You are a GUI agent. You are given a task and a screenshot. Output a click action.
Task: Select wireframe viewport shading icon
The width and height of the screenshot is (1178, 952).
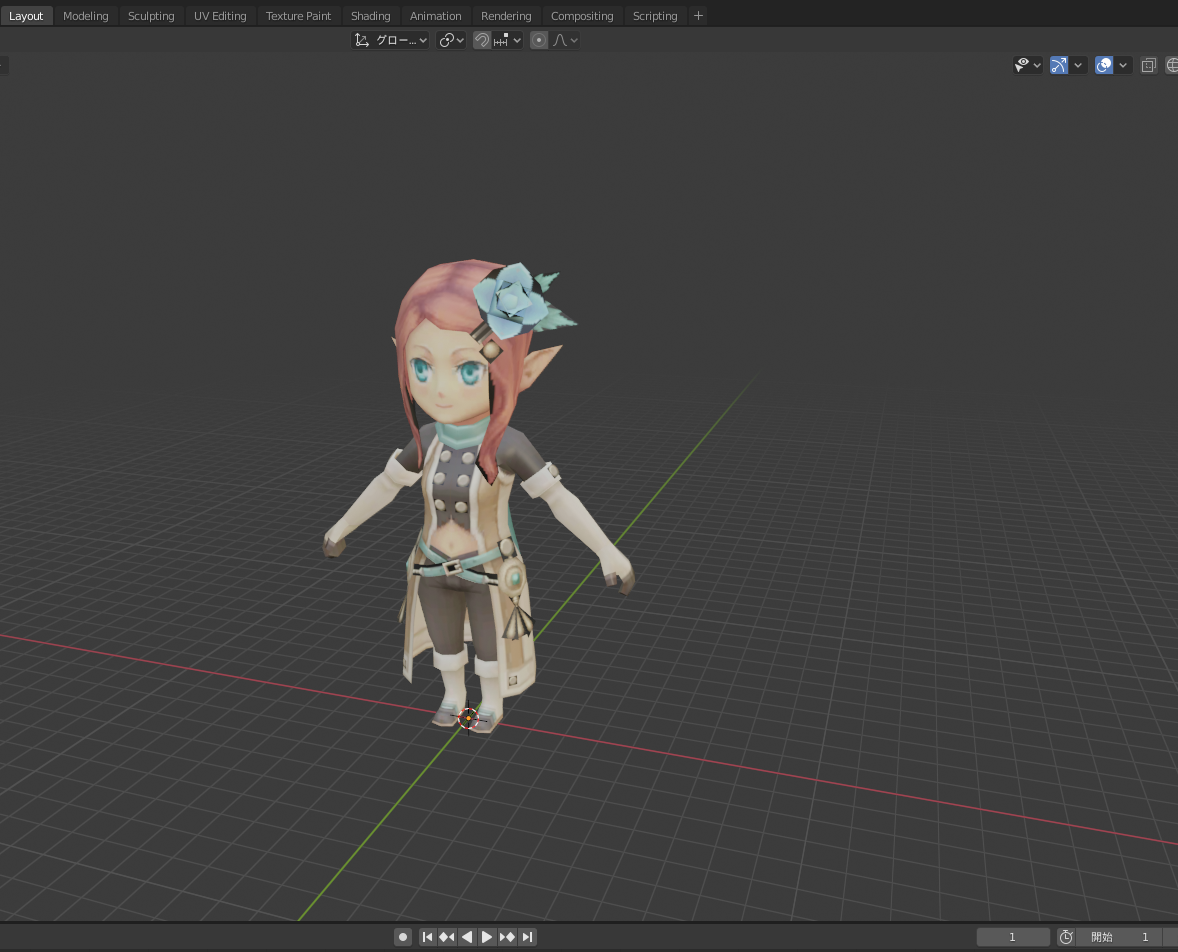click(x=1171, y=65)
